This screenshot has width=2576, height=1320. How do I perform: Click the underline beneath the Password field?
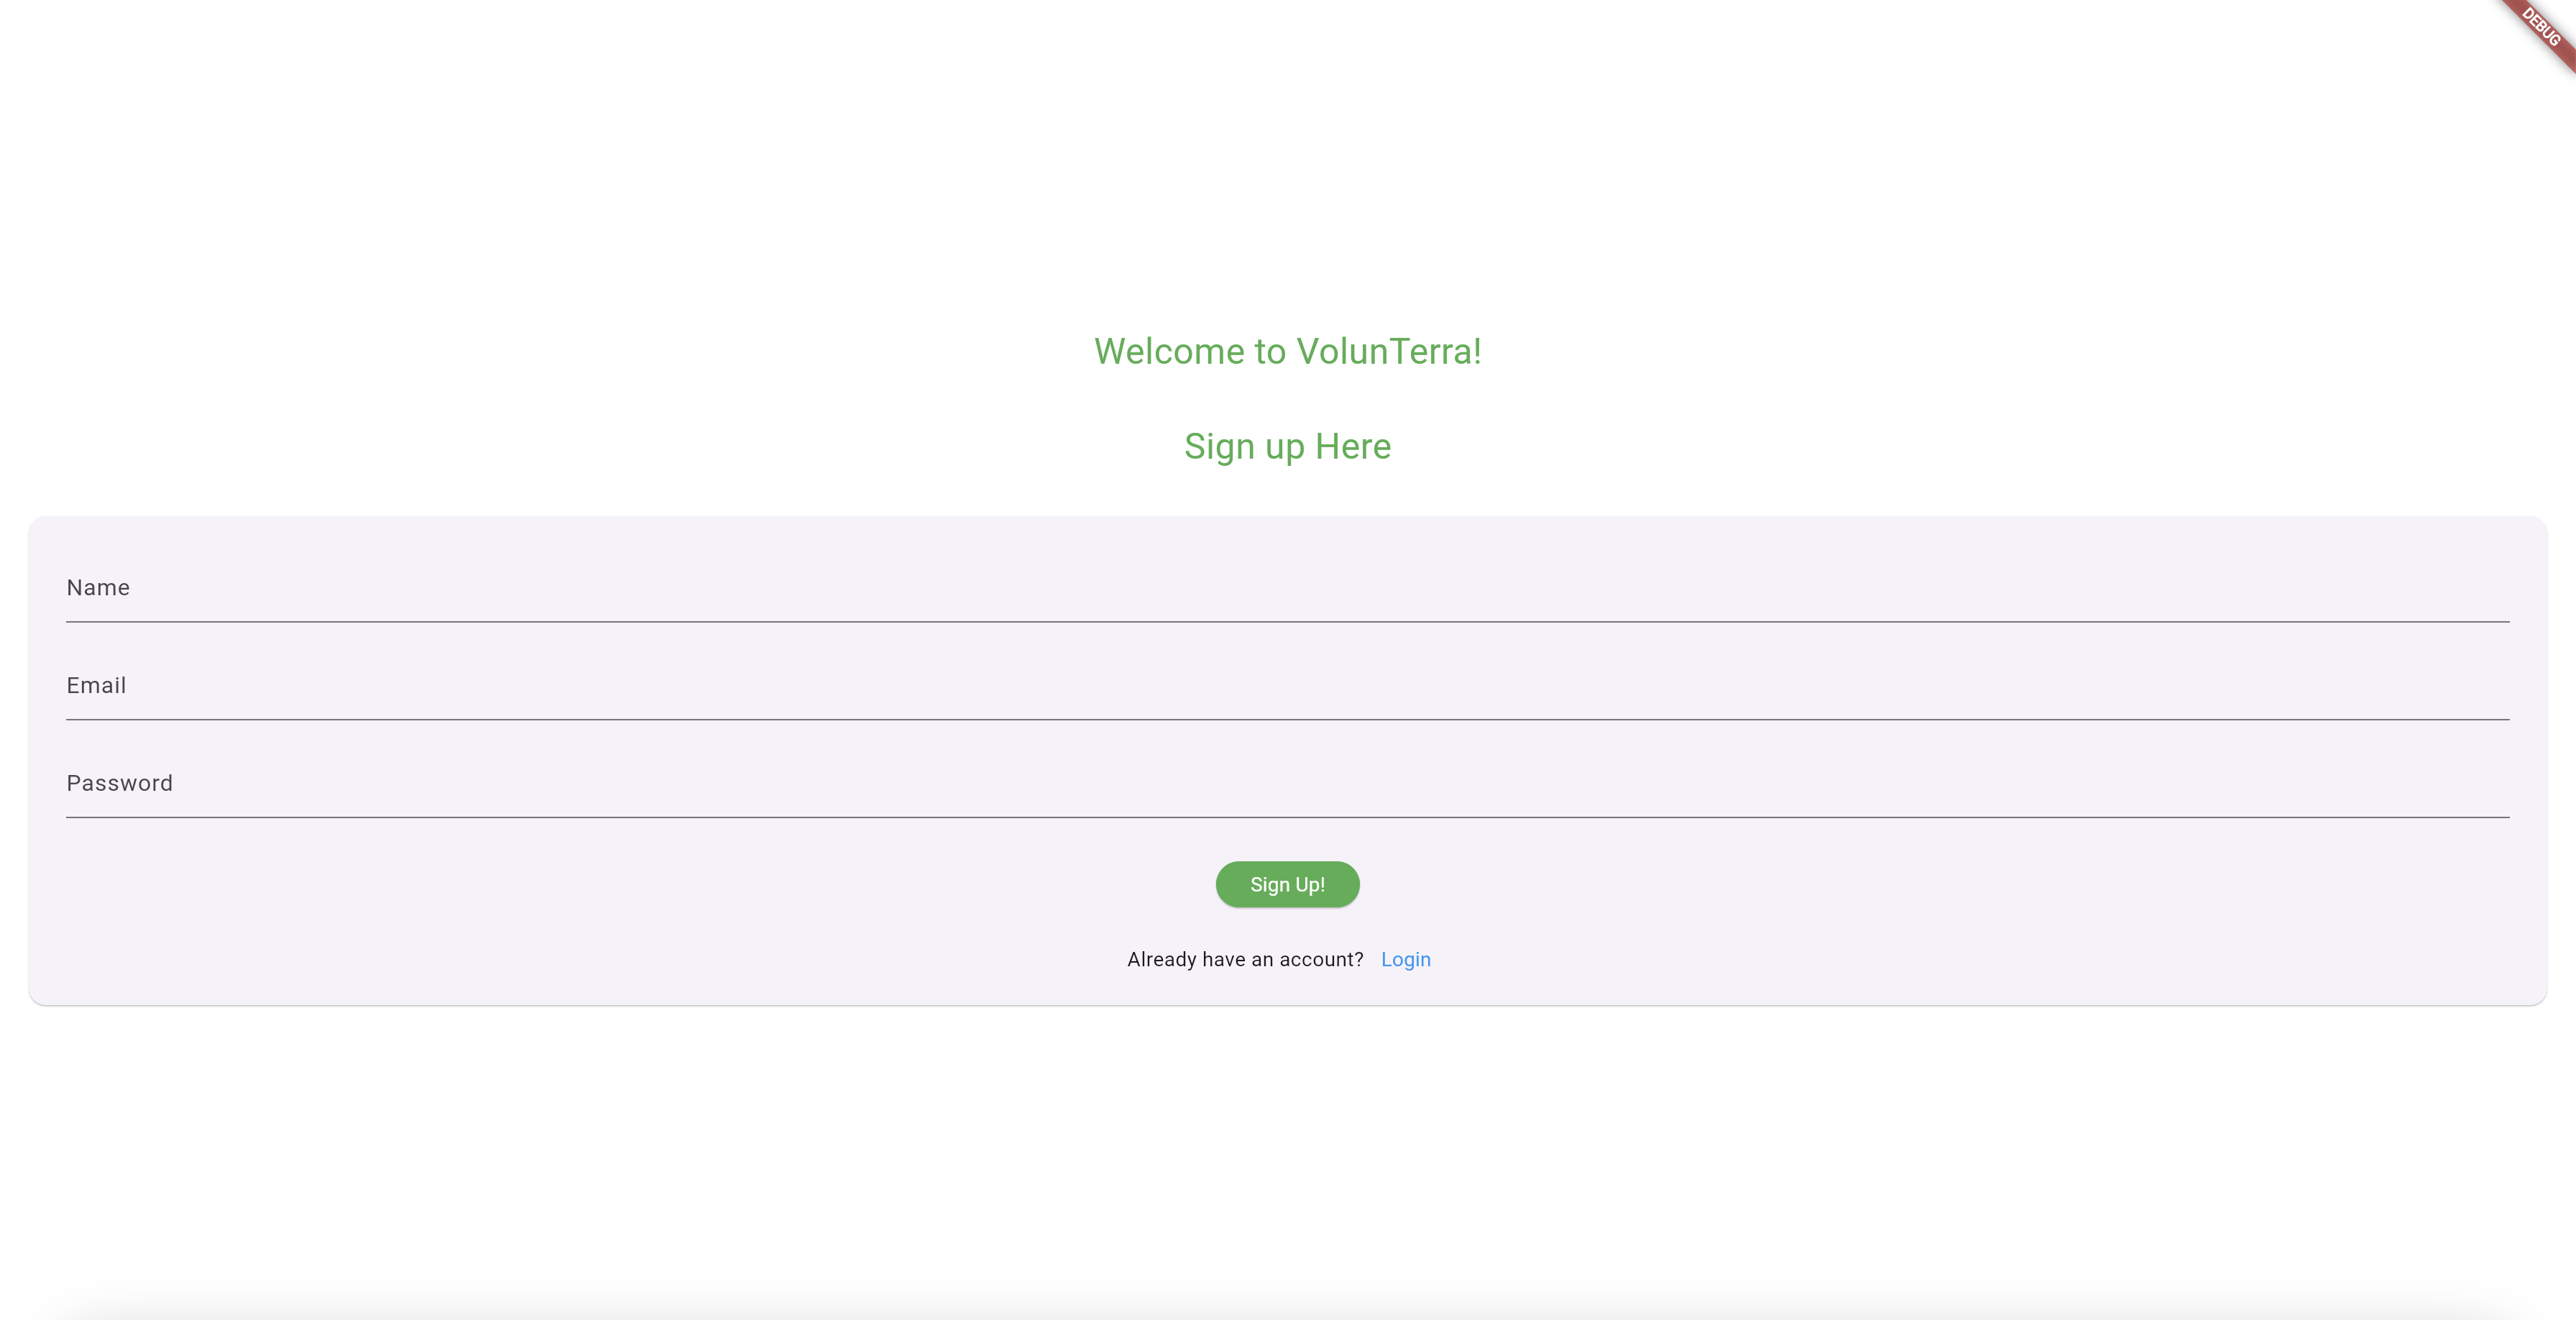[x=1287, y=818]
